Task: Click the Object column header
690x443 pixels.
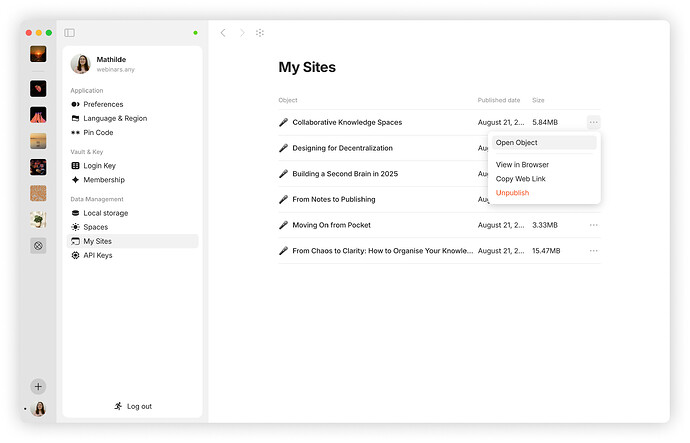Action: click(x=288, y=100)
